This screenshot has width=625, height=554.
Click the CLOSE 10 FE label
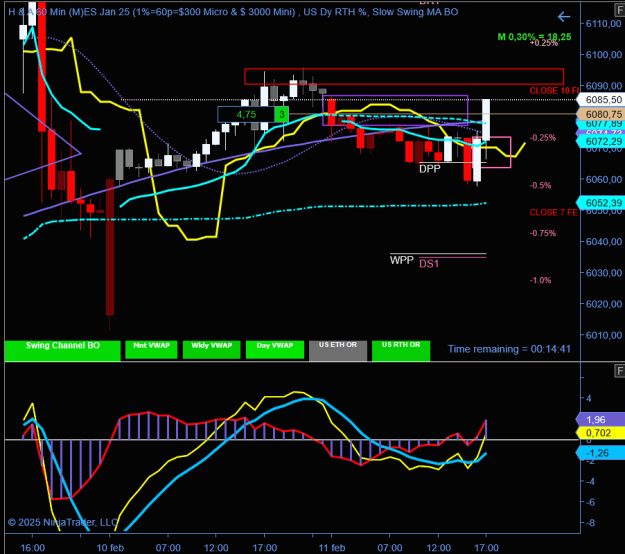pyautogui.click(x=554, y=90)
